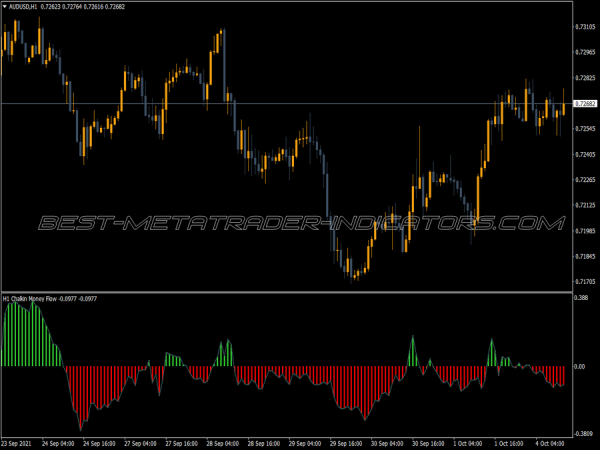Select the AUDUSD,H1 chart title text

click(23, 7)
